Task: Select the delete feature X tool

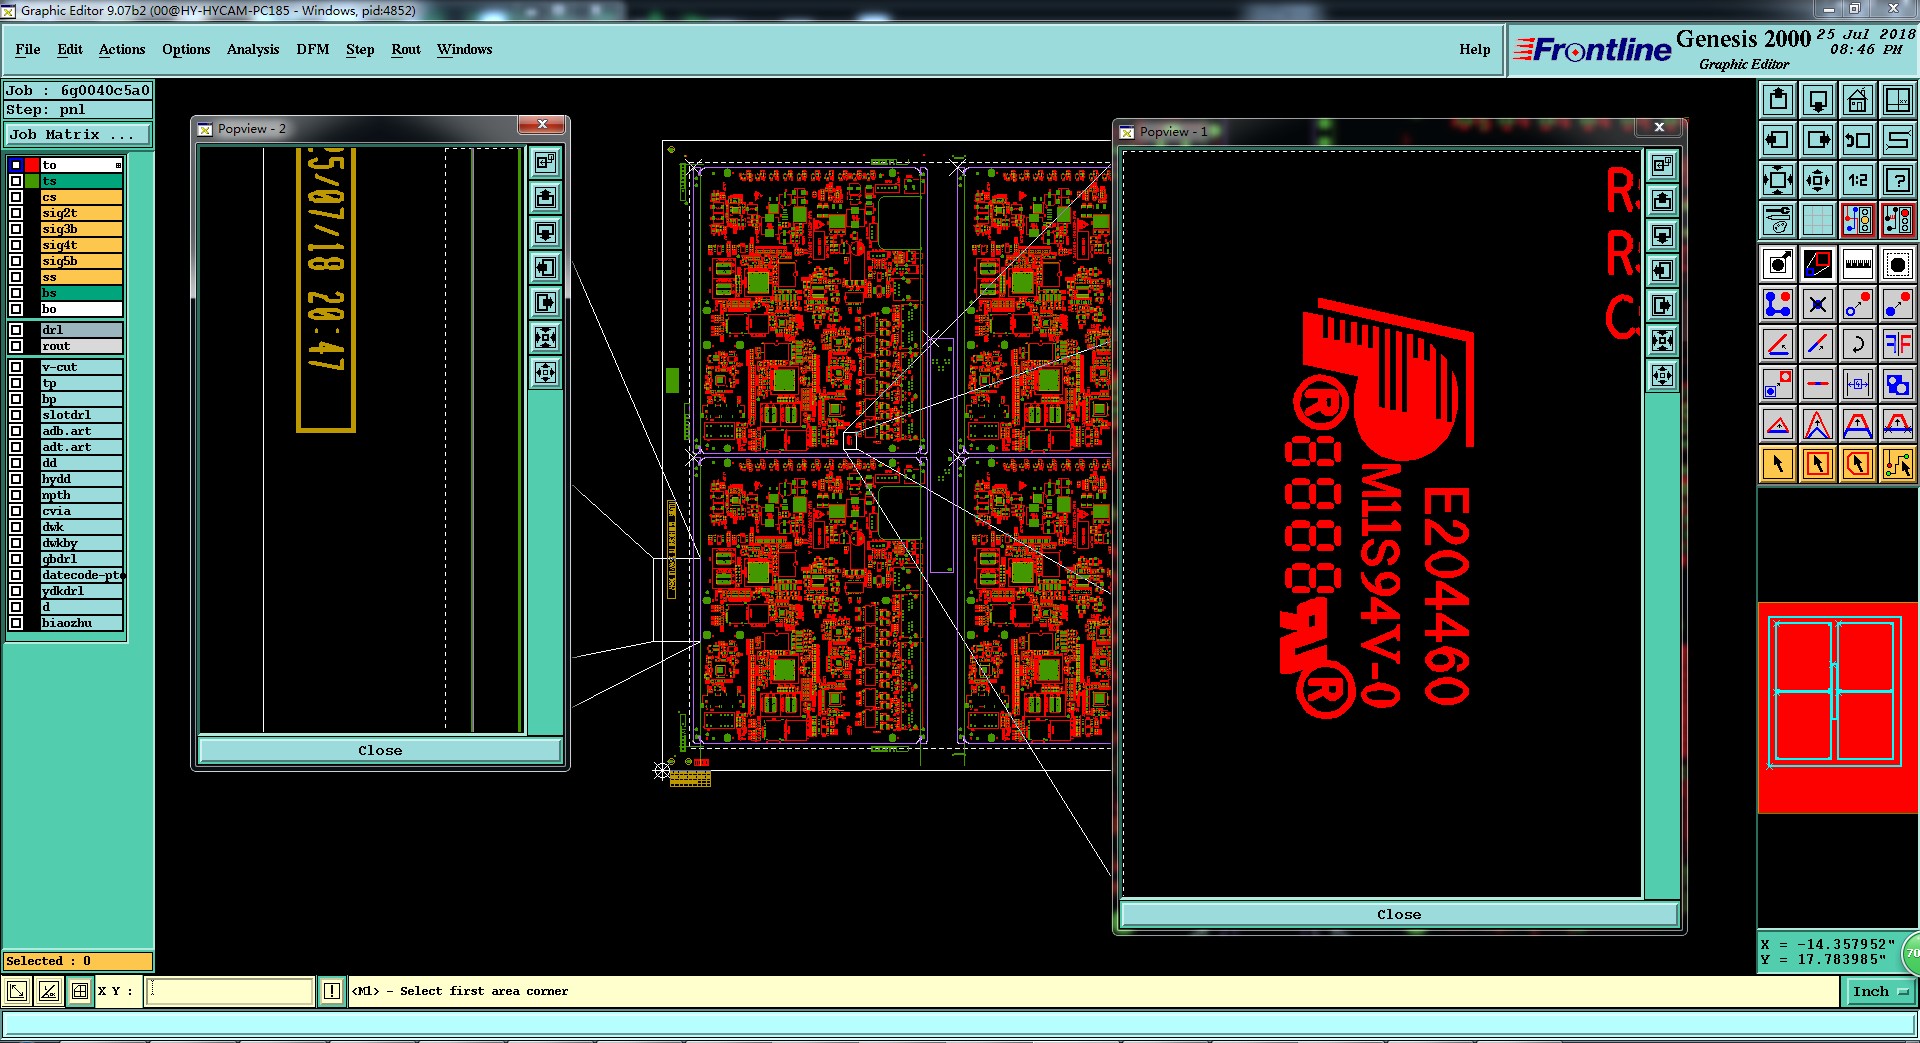Action: (1818, 304)
